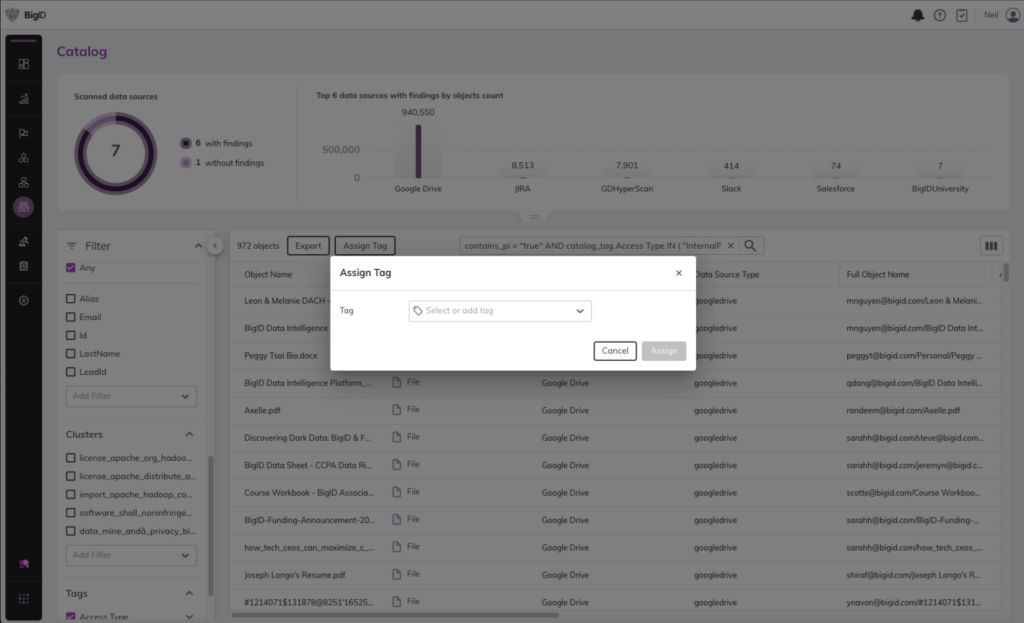Open the help question mark icon

pyautogui.click(x=940, y=15)
